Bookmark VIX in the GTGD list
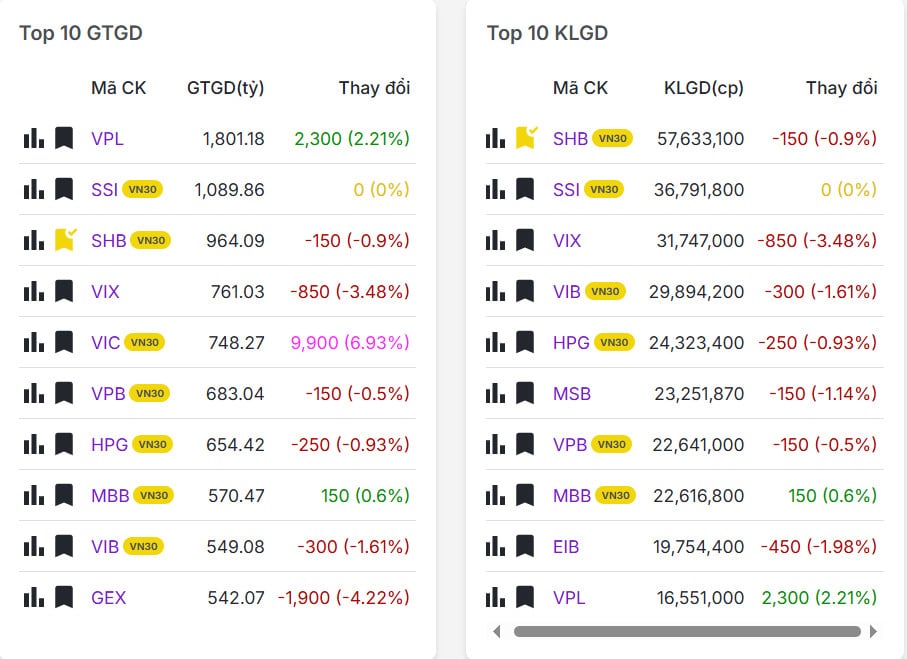907x659 pixels. pyautogui.click(x=64, y=291)
